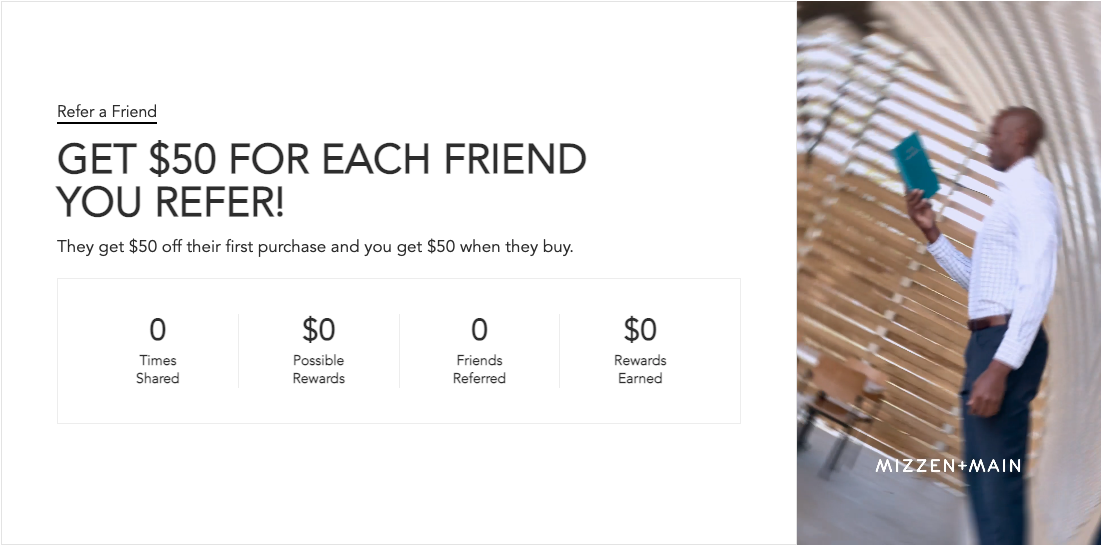
Task: Click the first-purchase description sentence
Action: pos(315,247)
